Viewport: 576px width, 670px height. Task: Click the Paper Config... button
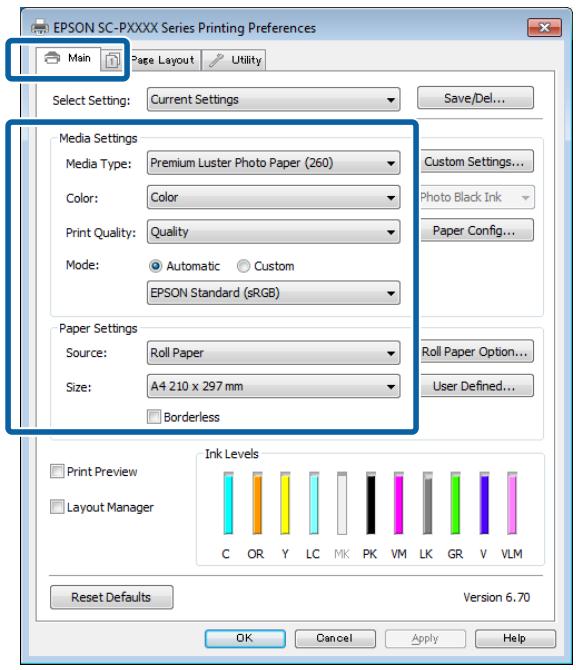477,231
